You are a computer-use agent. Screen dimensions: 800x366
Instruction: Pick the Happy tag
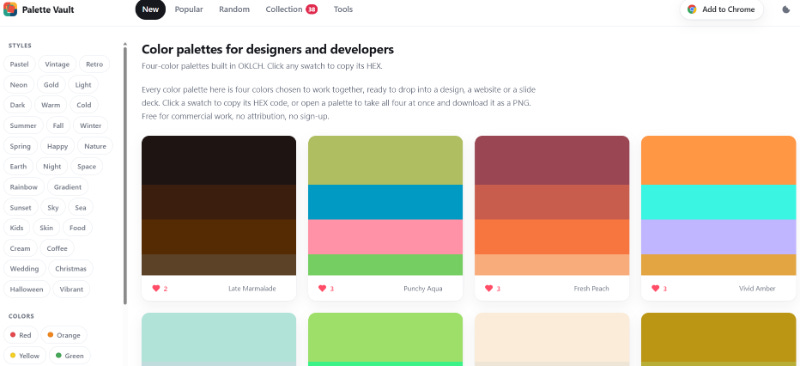click(58, 146)
